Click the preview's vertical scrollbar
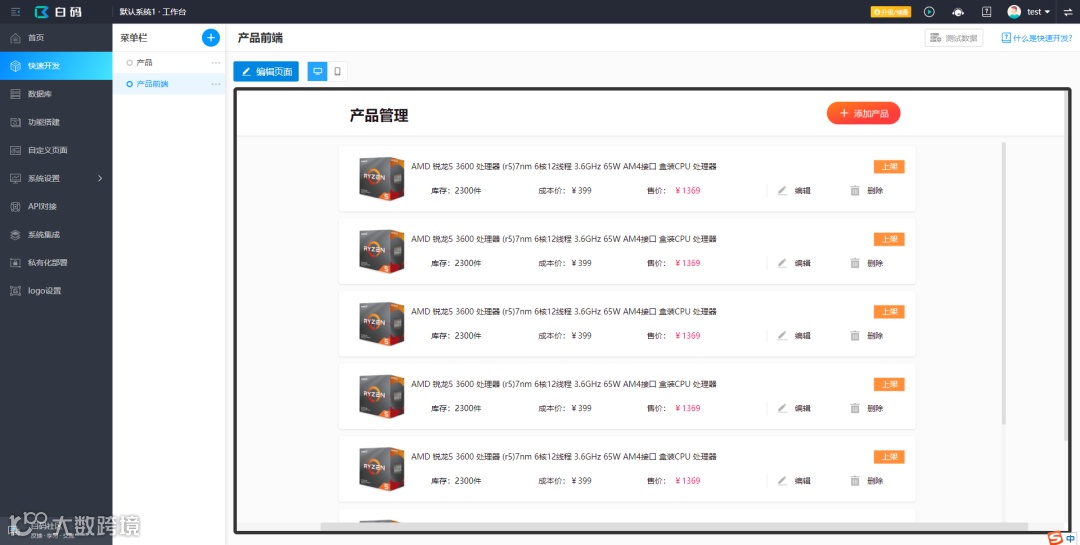Viewport: 1080px width, 545px height. click(1004, 282)
